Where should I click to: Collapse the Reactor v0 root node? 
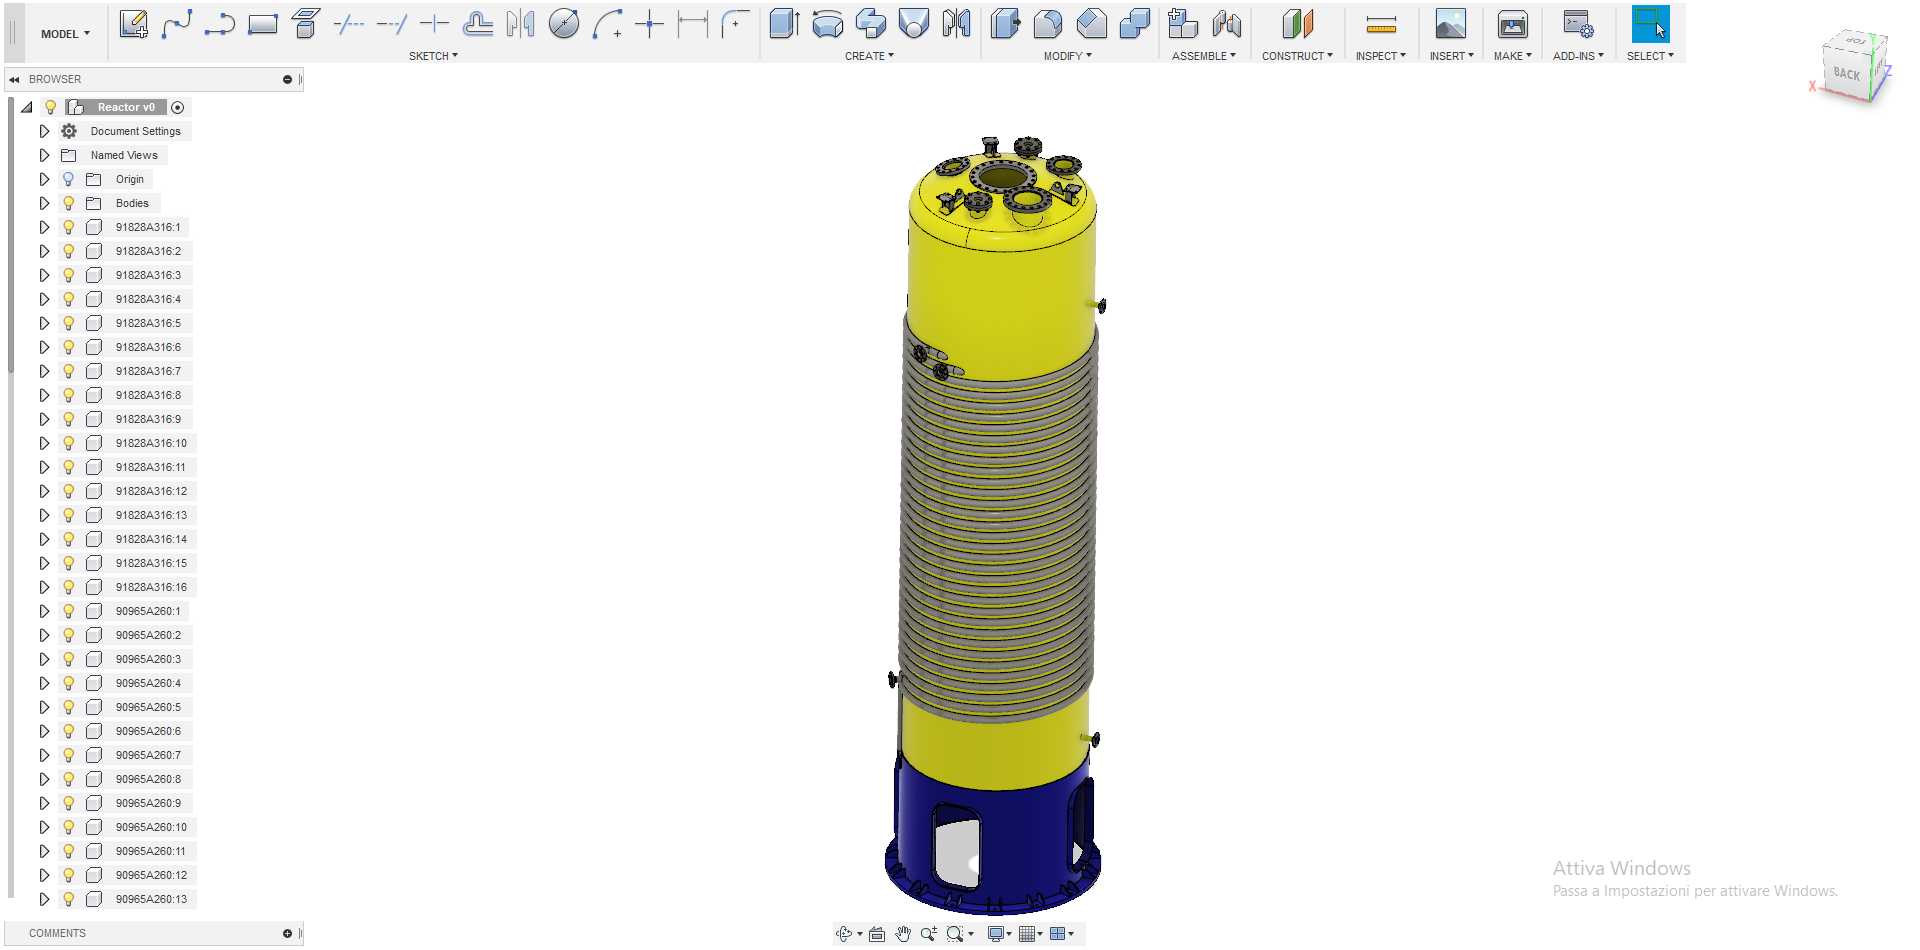[x=27, y=107]
